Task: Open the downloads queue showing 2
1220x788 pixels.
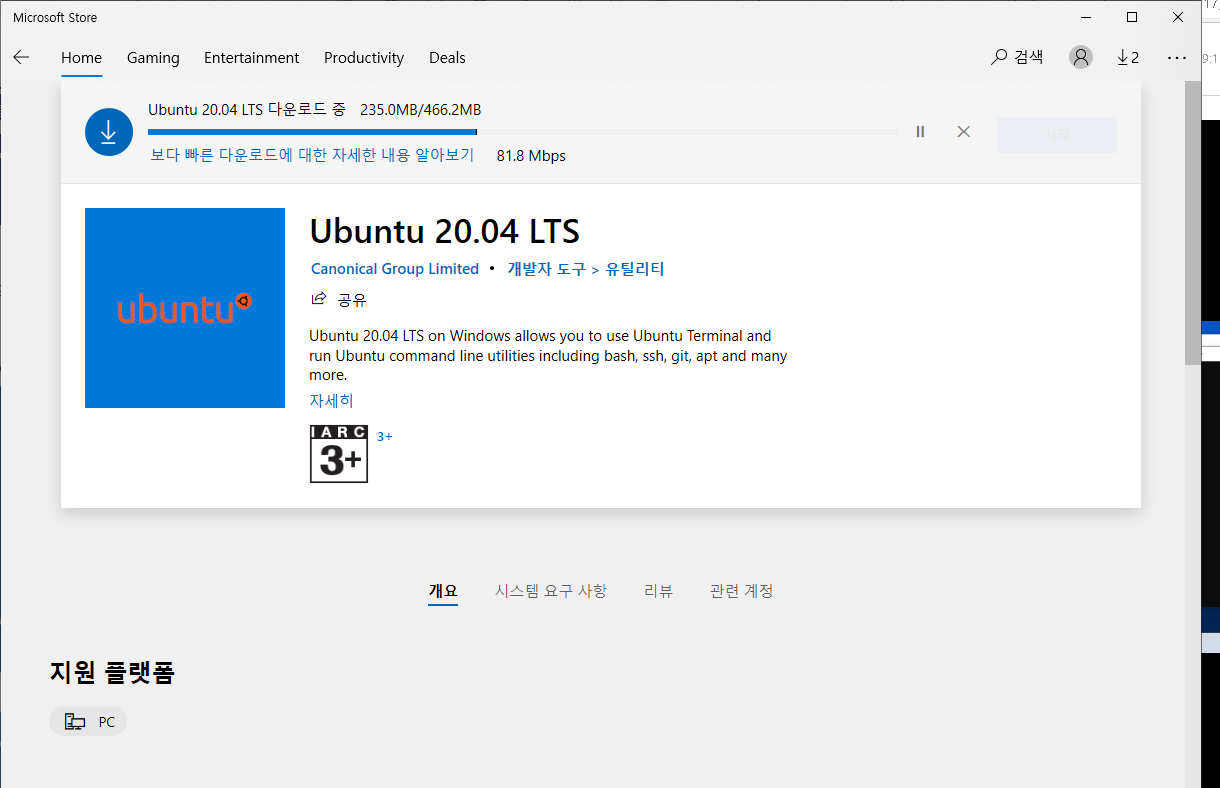Action: [1128, 57]
